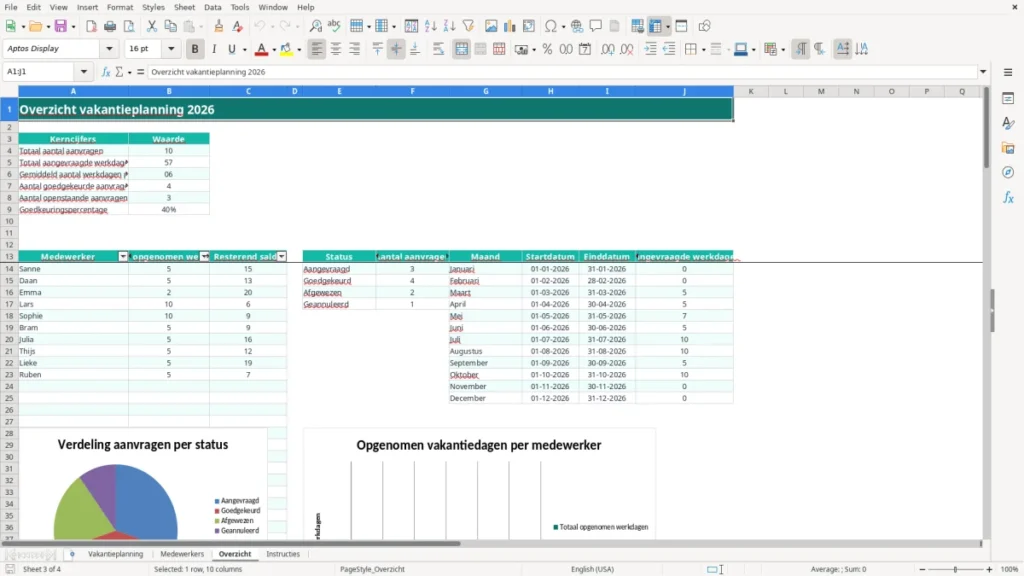Open the sidebar Gallery panel
This screenshot has width=1024, height=576.
click(x=1008, y=148)
